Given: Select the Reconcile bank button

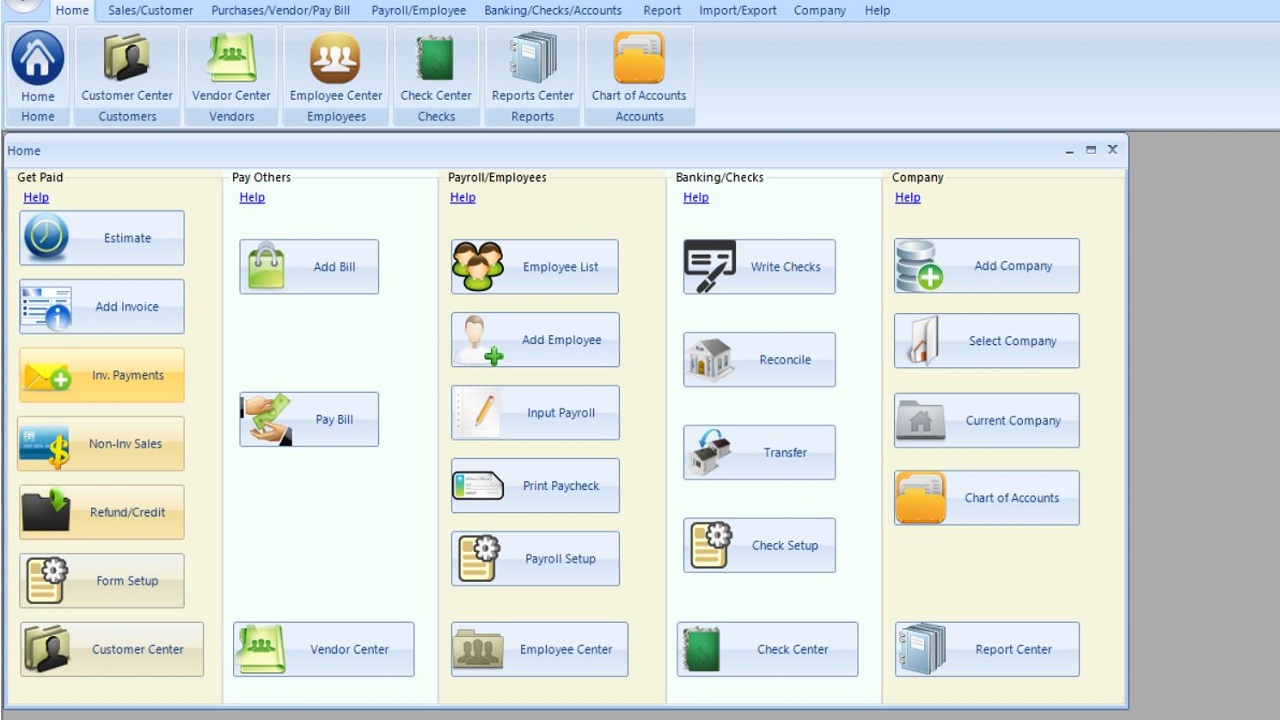Looking at the screenshot, I should (x=759, y=360).
